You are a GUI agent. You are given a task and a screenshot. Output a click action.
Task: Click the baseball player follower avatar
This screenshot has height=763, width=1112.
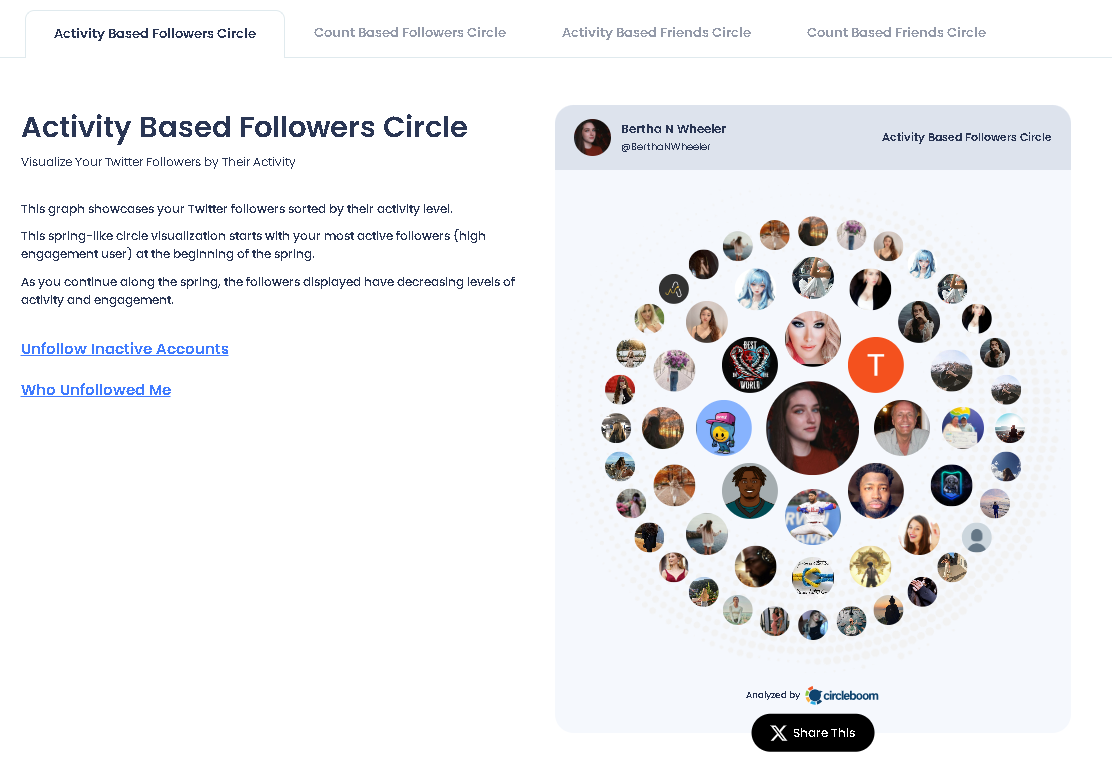click(812, 517)
